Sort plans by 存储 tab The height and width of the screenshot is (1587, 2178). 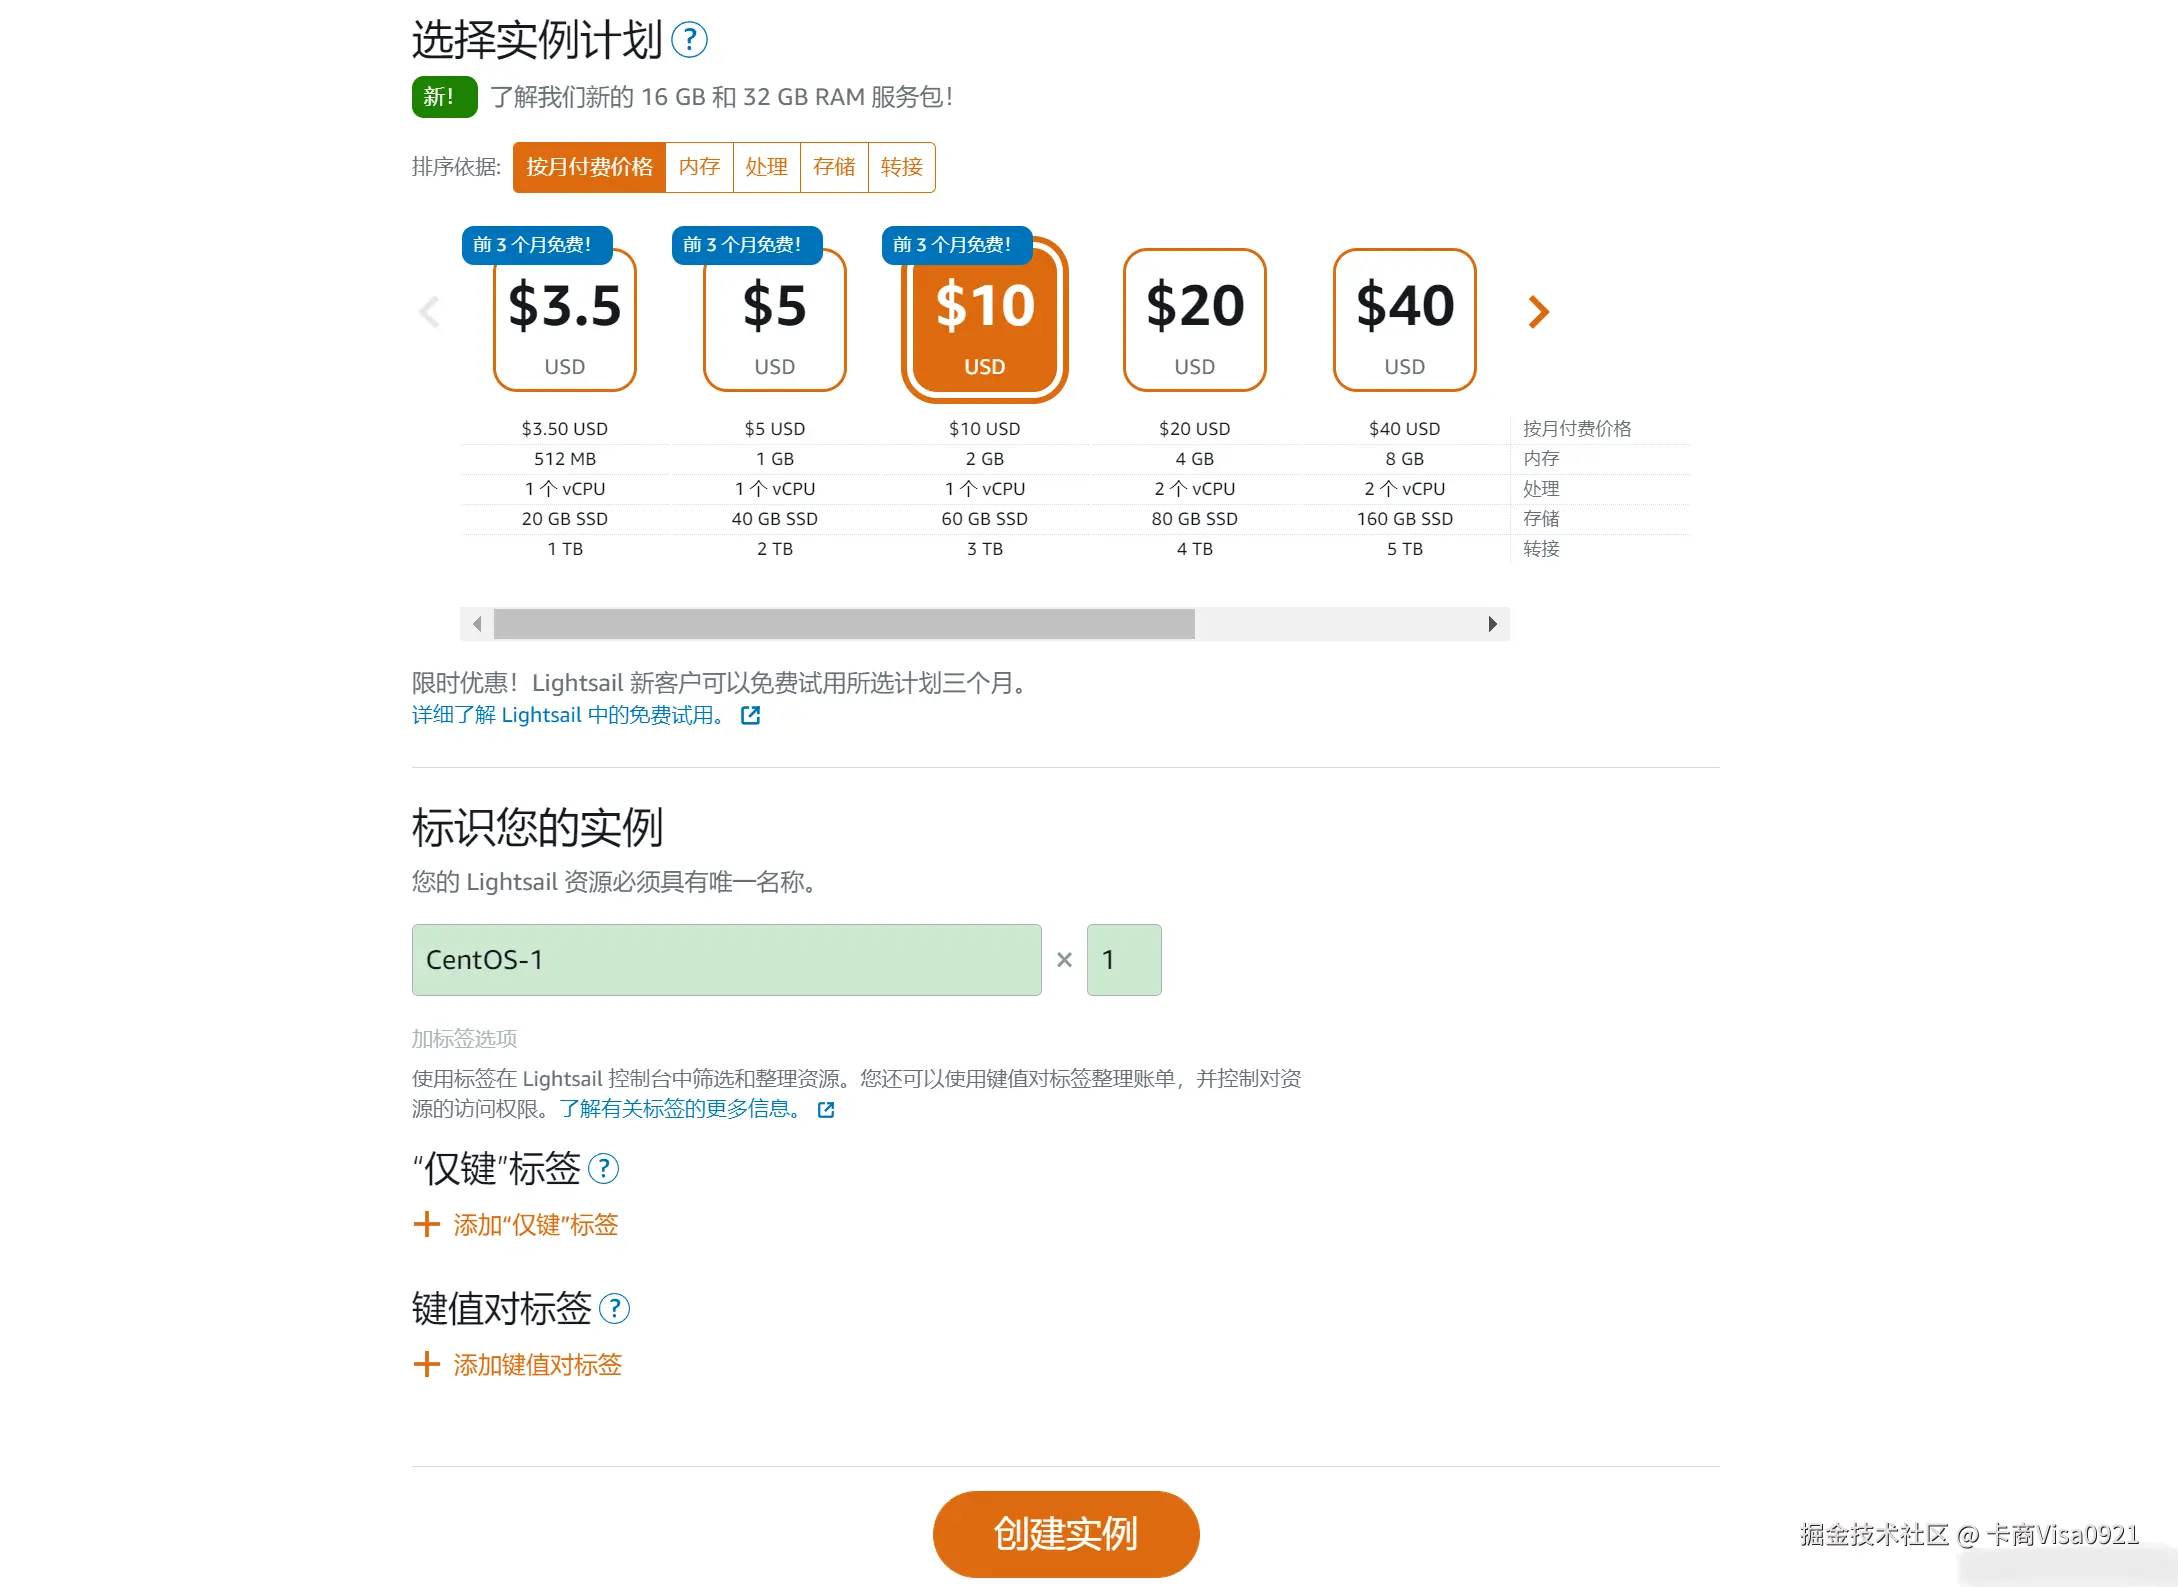(834, 167)
